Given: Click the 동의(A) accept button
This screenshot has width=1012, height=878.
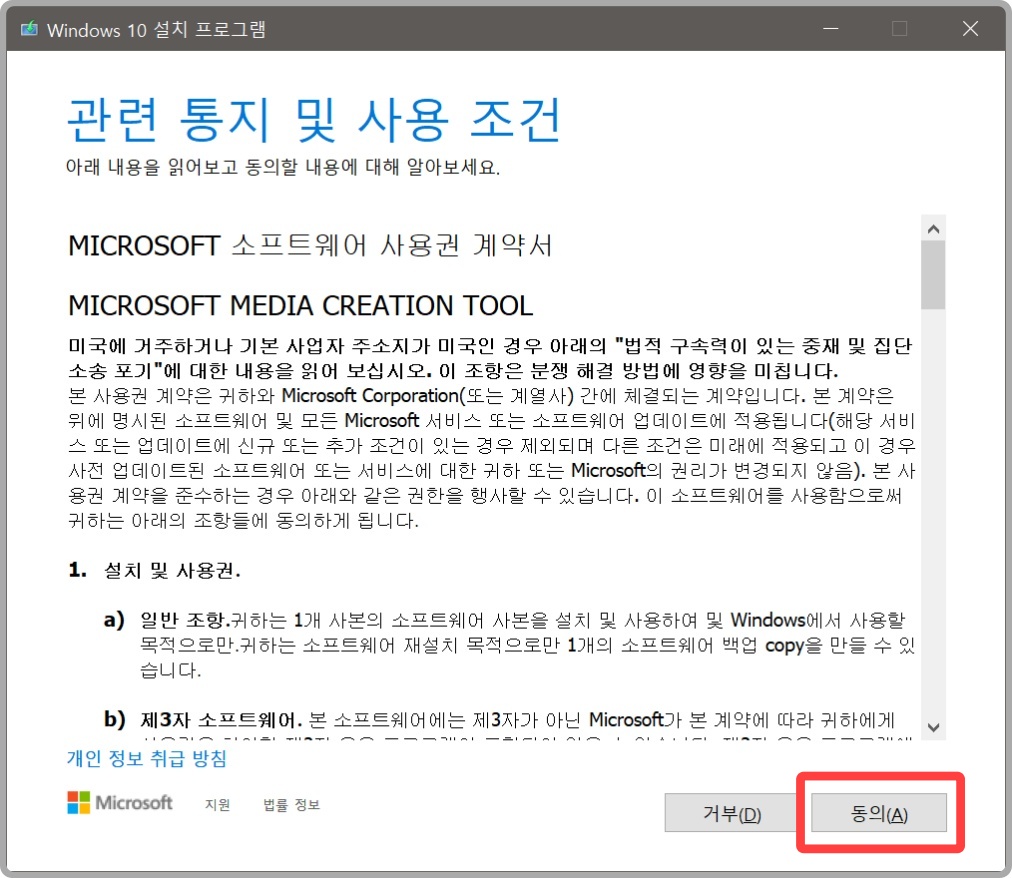Looking at the screenshot, I should click(878, 813).
